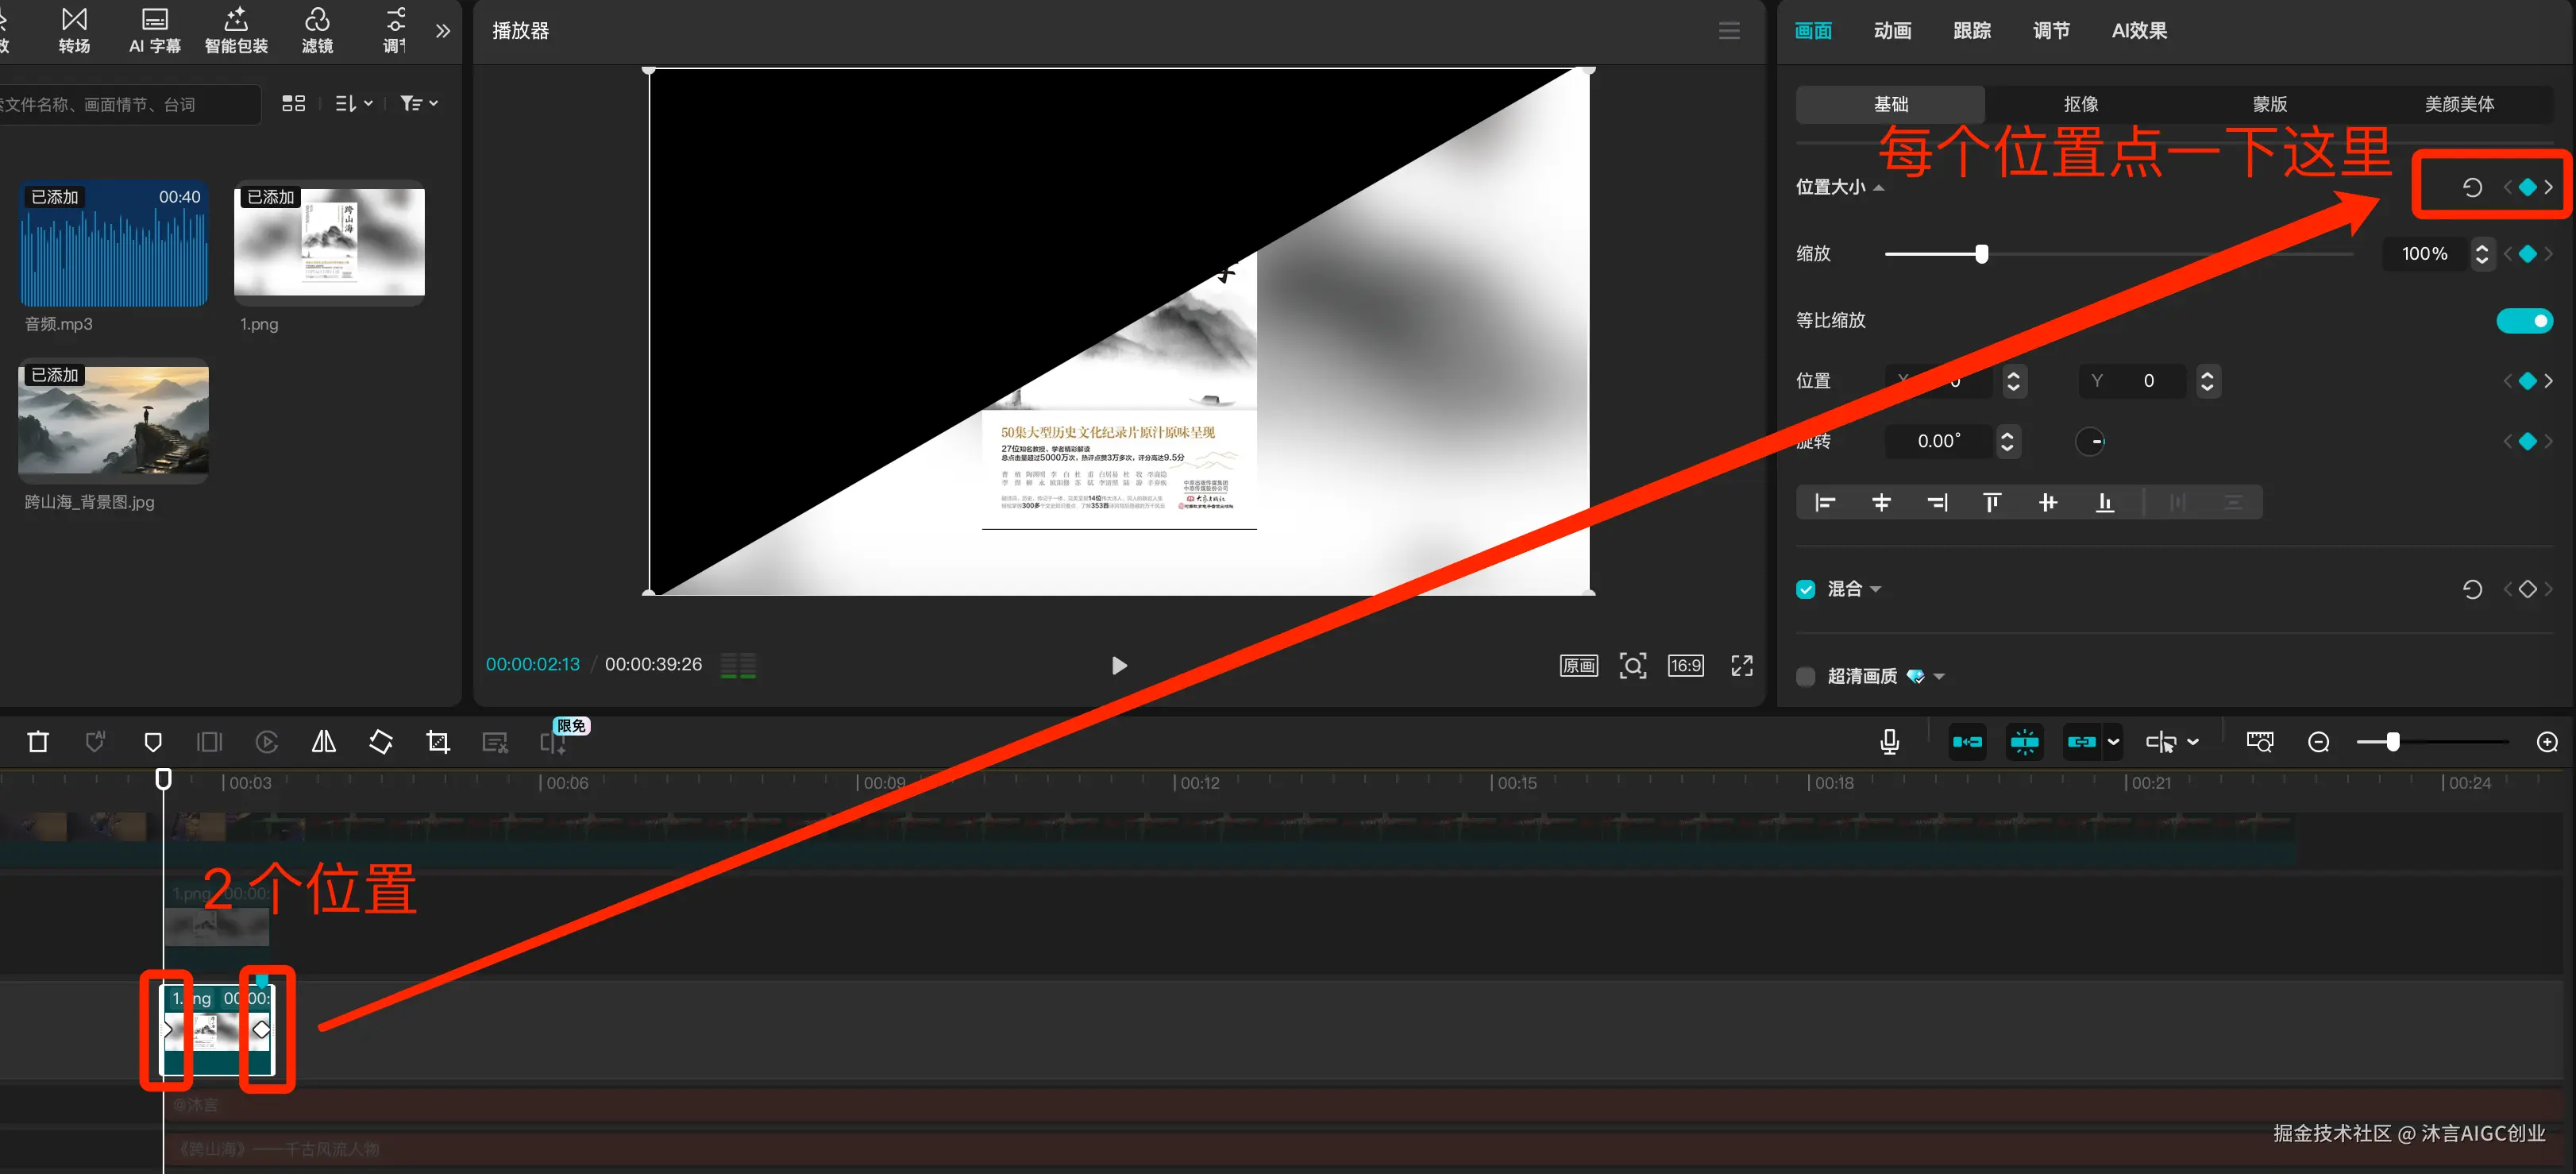The height and width of the screenshot is (1174, 2576).
Task: Click zoom out timeline icon
Action: pos(2318,741)
